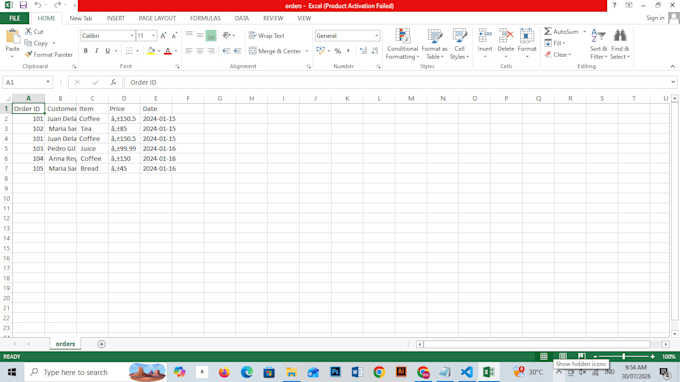Viewport: 680px width, 382px height.
Task: Toggle bold formatting
Action: pyautogui.click(x=85, y=51)
